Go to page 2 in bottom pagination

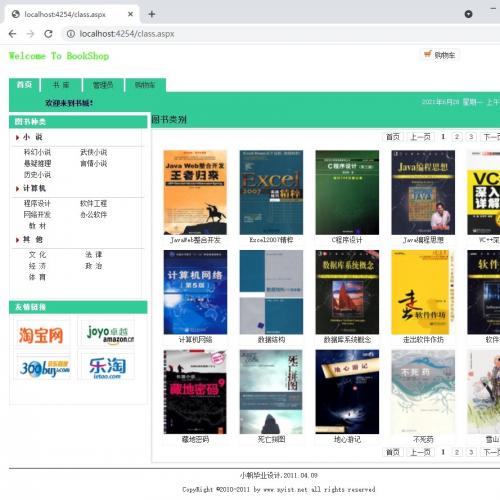[x=457, y=452]
